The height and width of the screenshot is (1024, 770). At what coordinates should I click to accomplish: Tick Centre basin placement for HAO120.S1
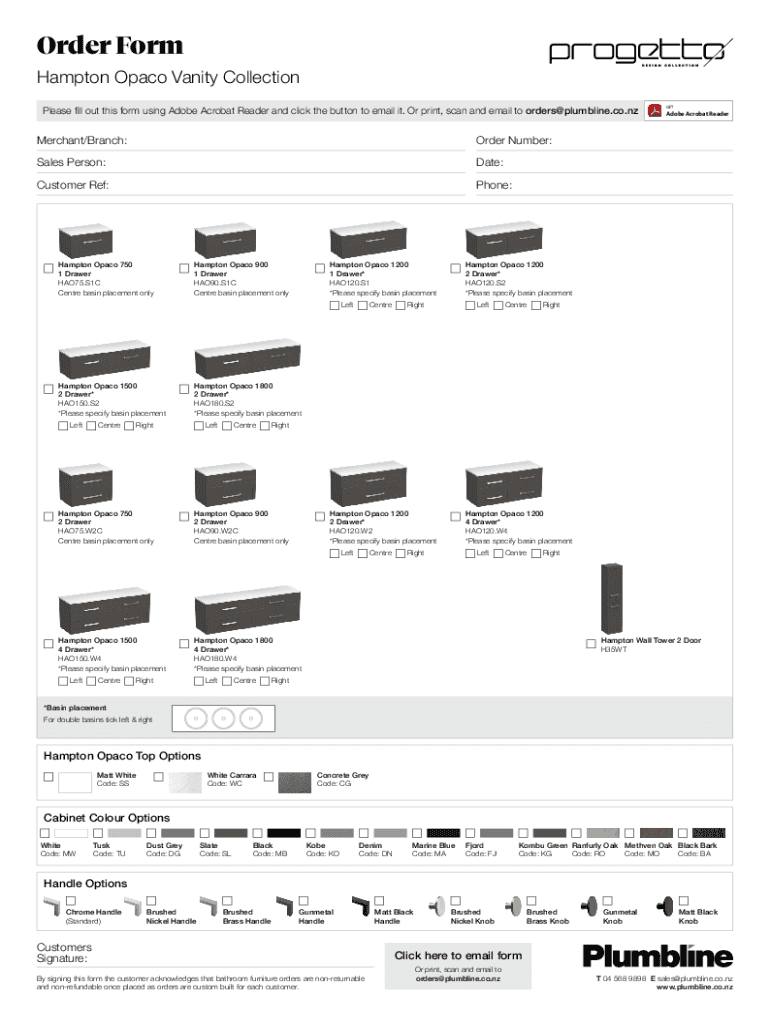click(x=363, y=305)
